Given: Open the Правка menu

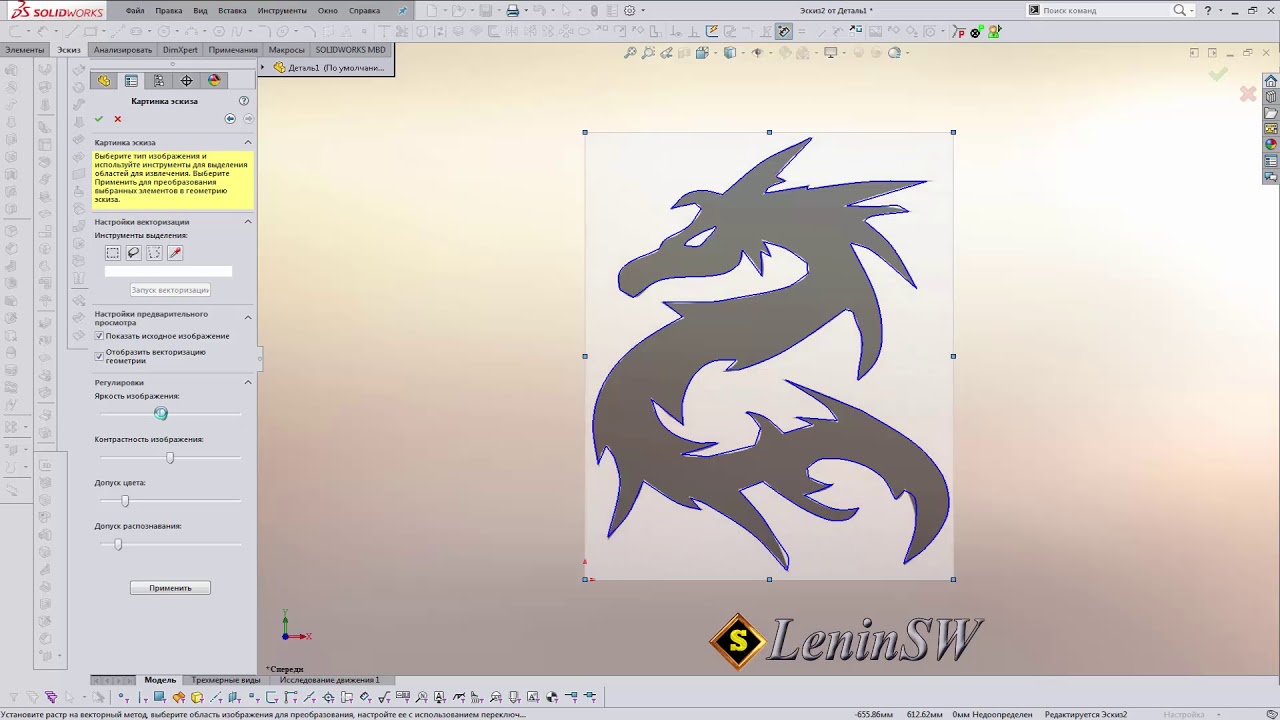Looking at the screenshot, I should click(169, 11).
